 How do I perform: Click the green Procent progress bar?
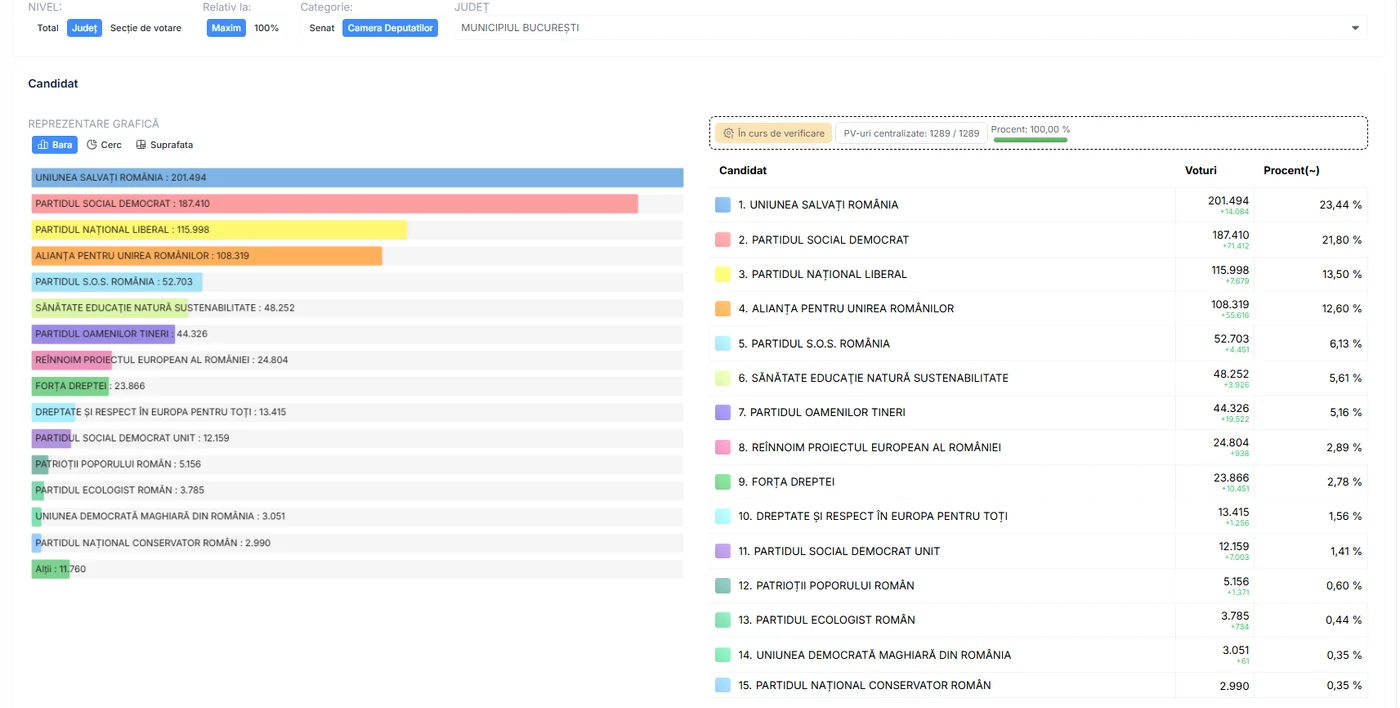click(1029, 140)
